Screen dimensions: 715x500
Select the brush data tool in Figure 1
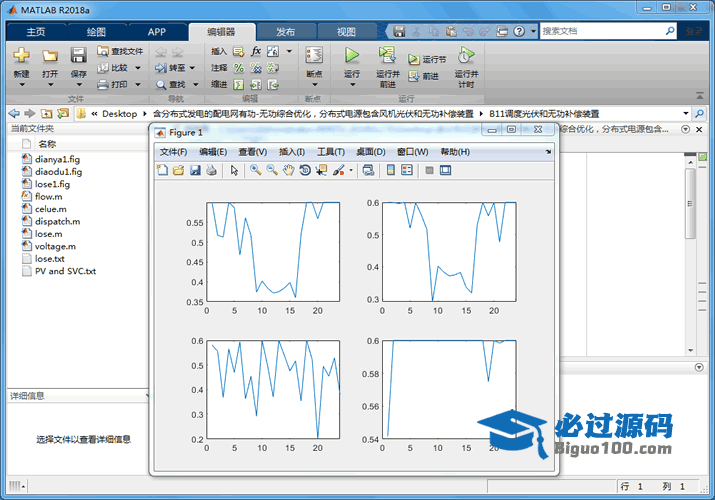tap(338, 170)
